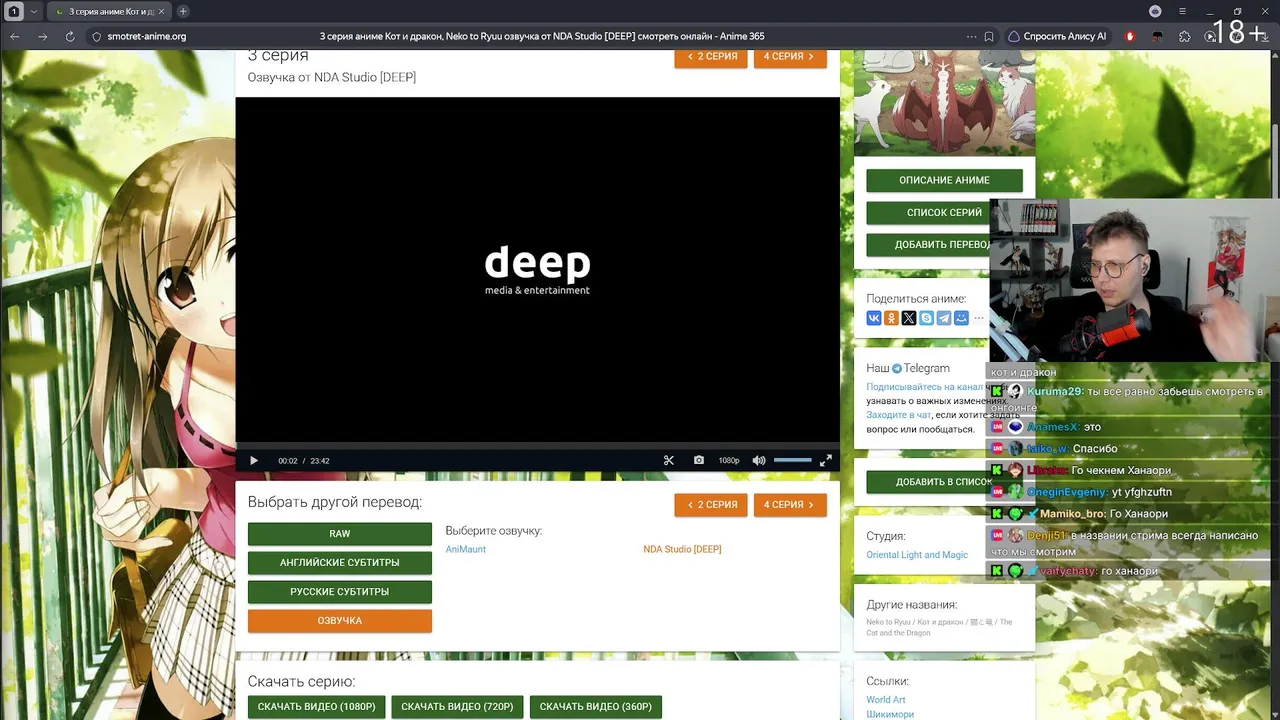Select the RAW translation type

340,534
